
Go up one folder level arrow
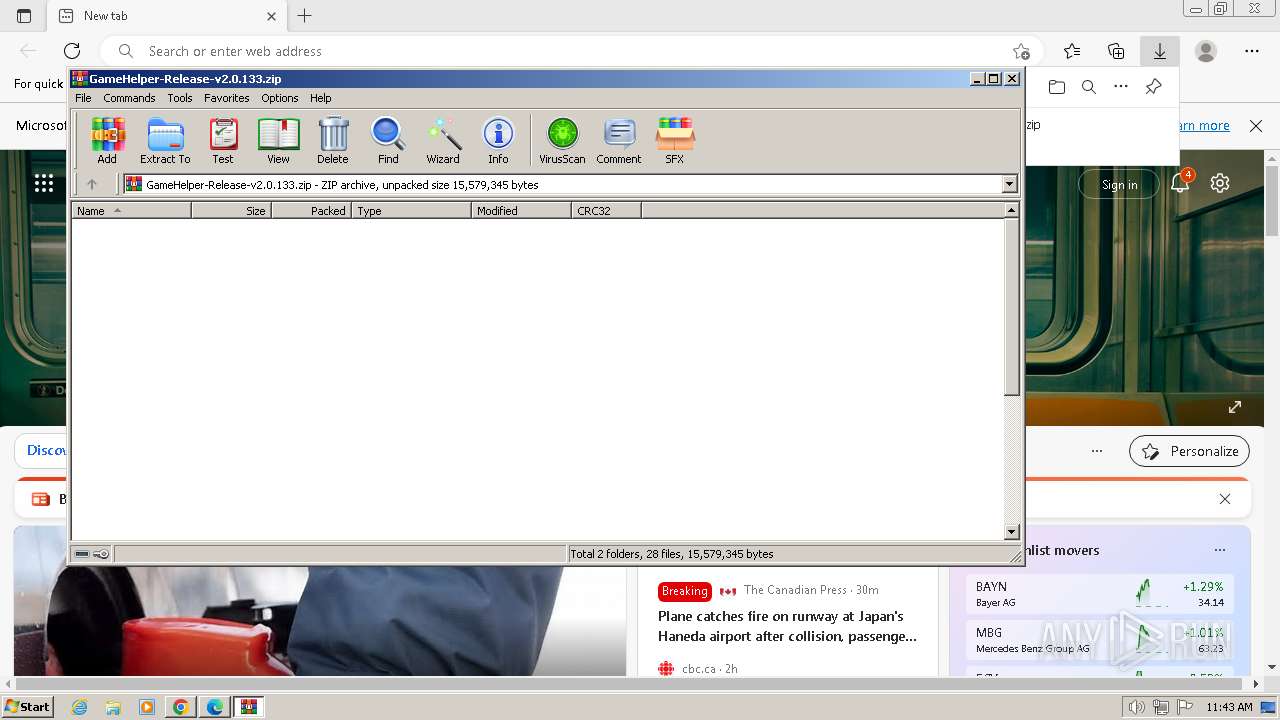[92, 184]
